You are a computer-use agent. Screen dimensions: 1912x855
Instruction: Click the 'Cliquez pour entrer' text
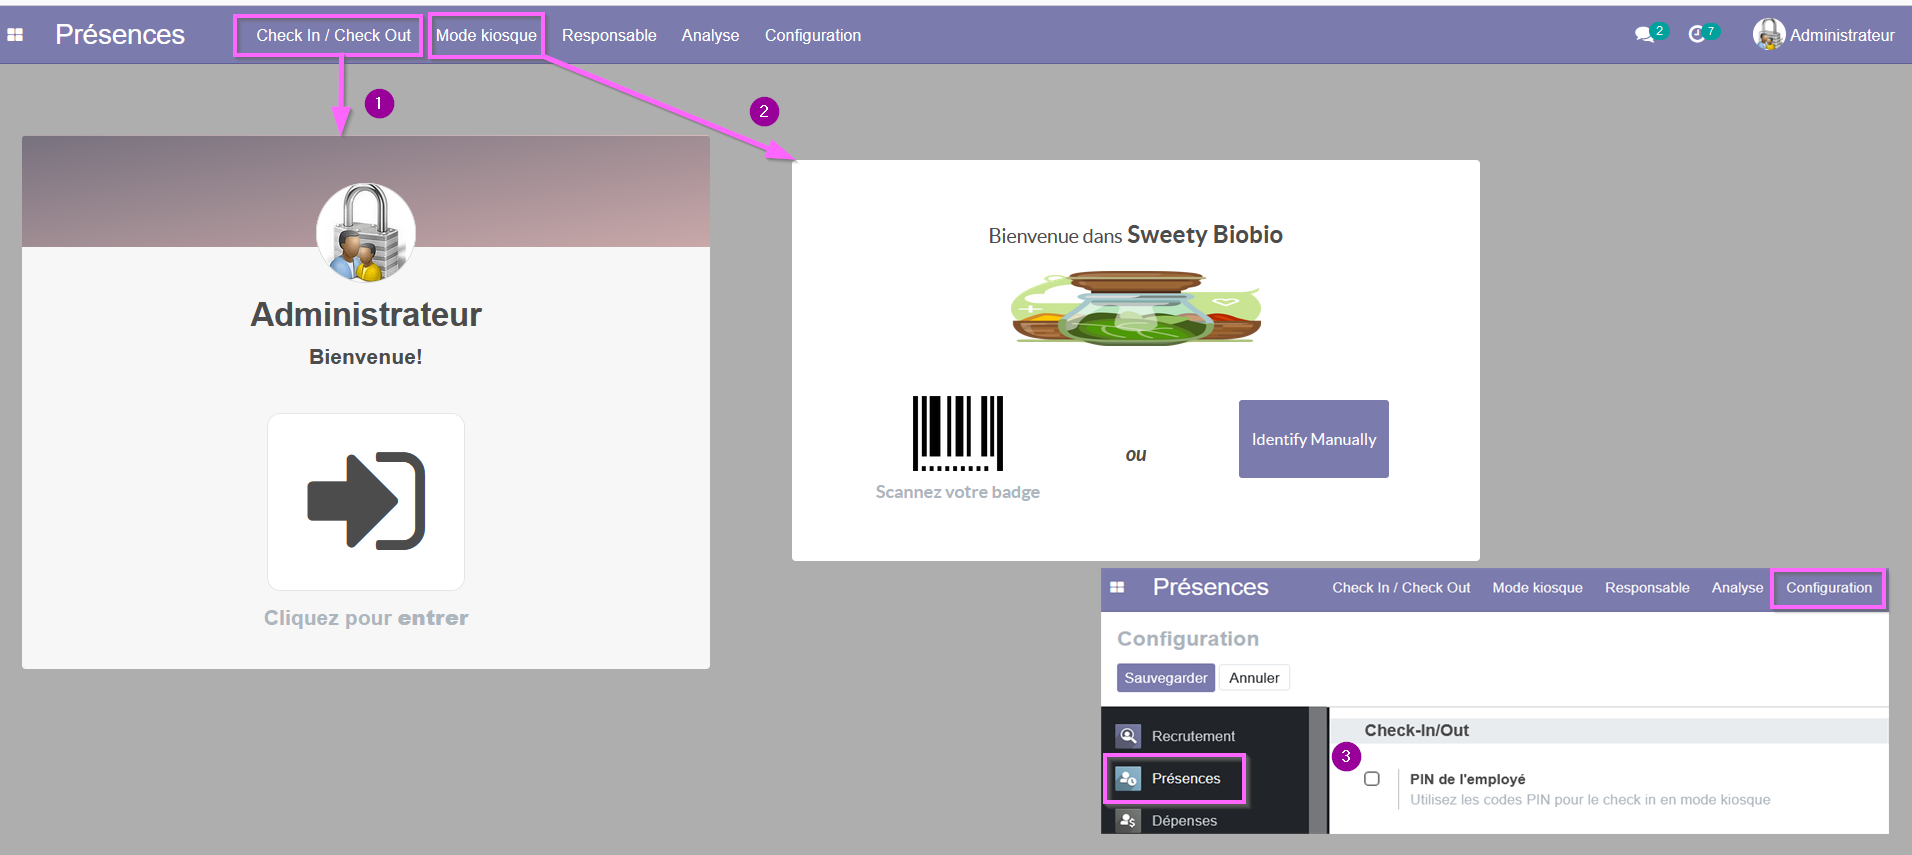coord(366,618)
